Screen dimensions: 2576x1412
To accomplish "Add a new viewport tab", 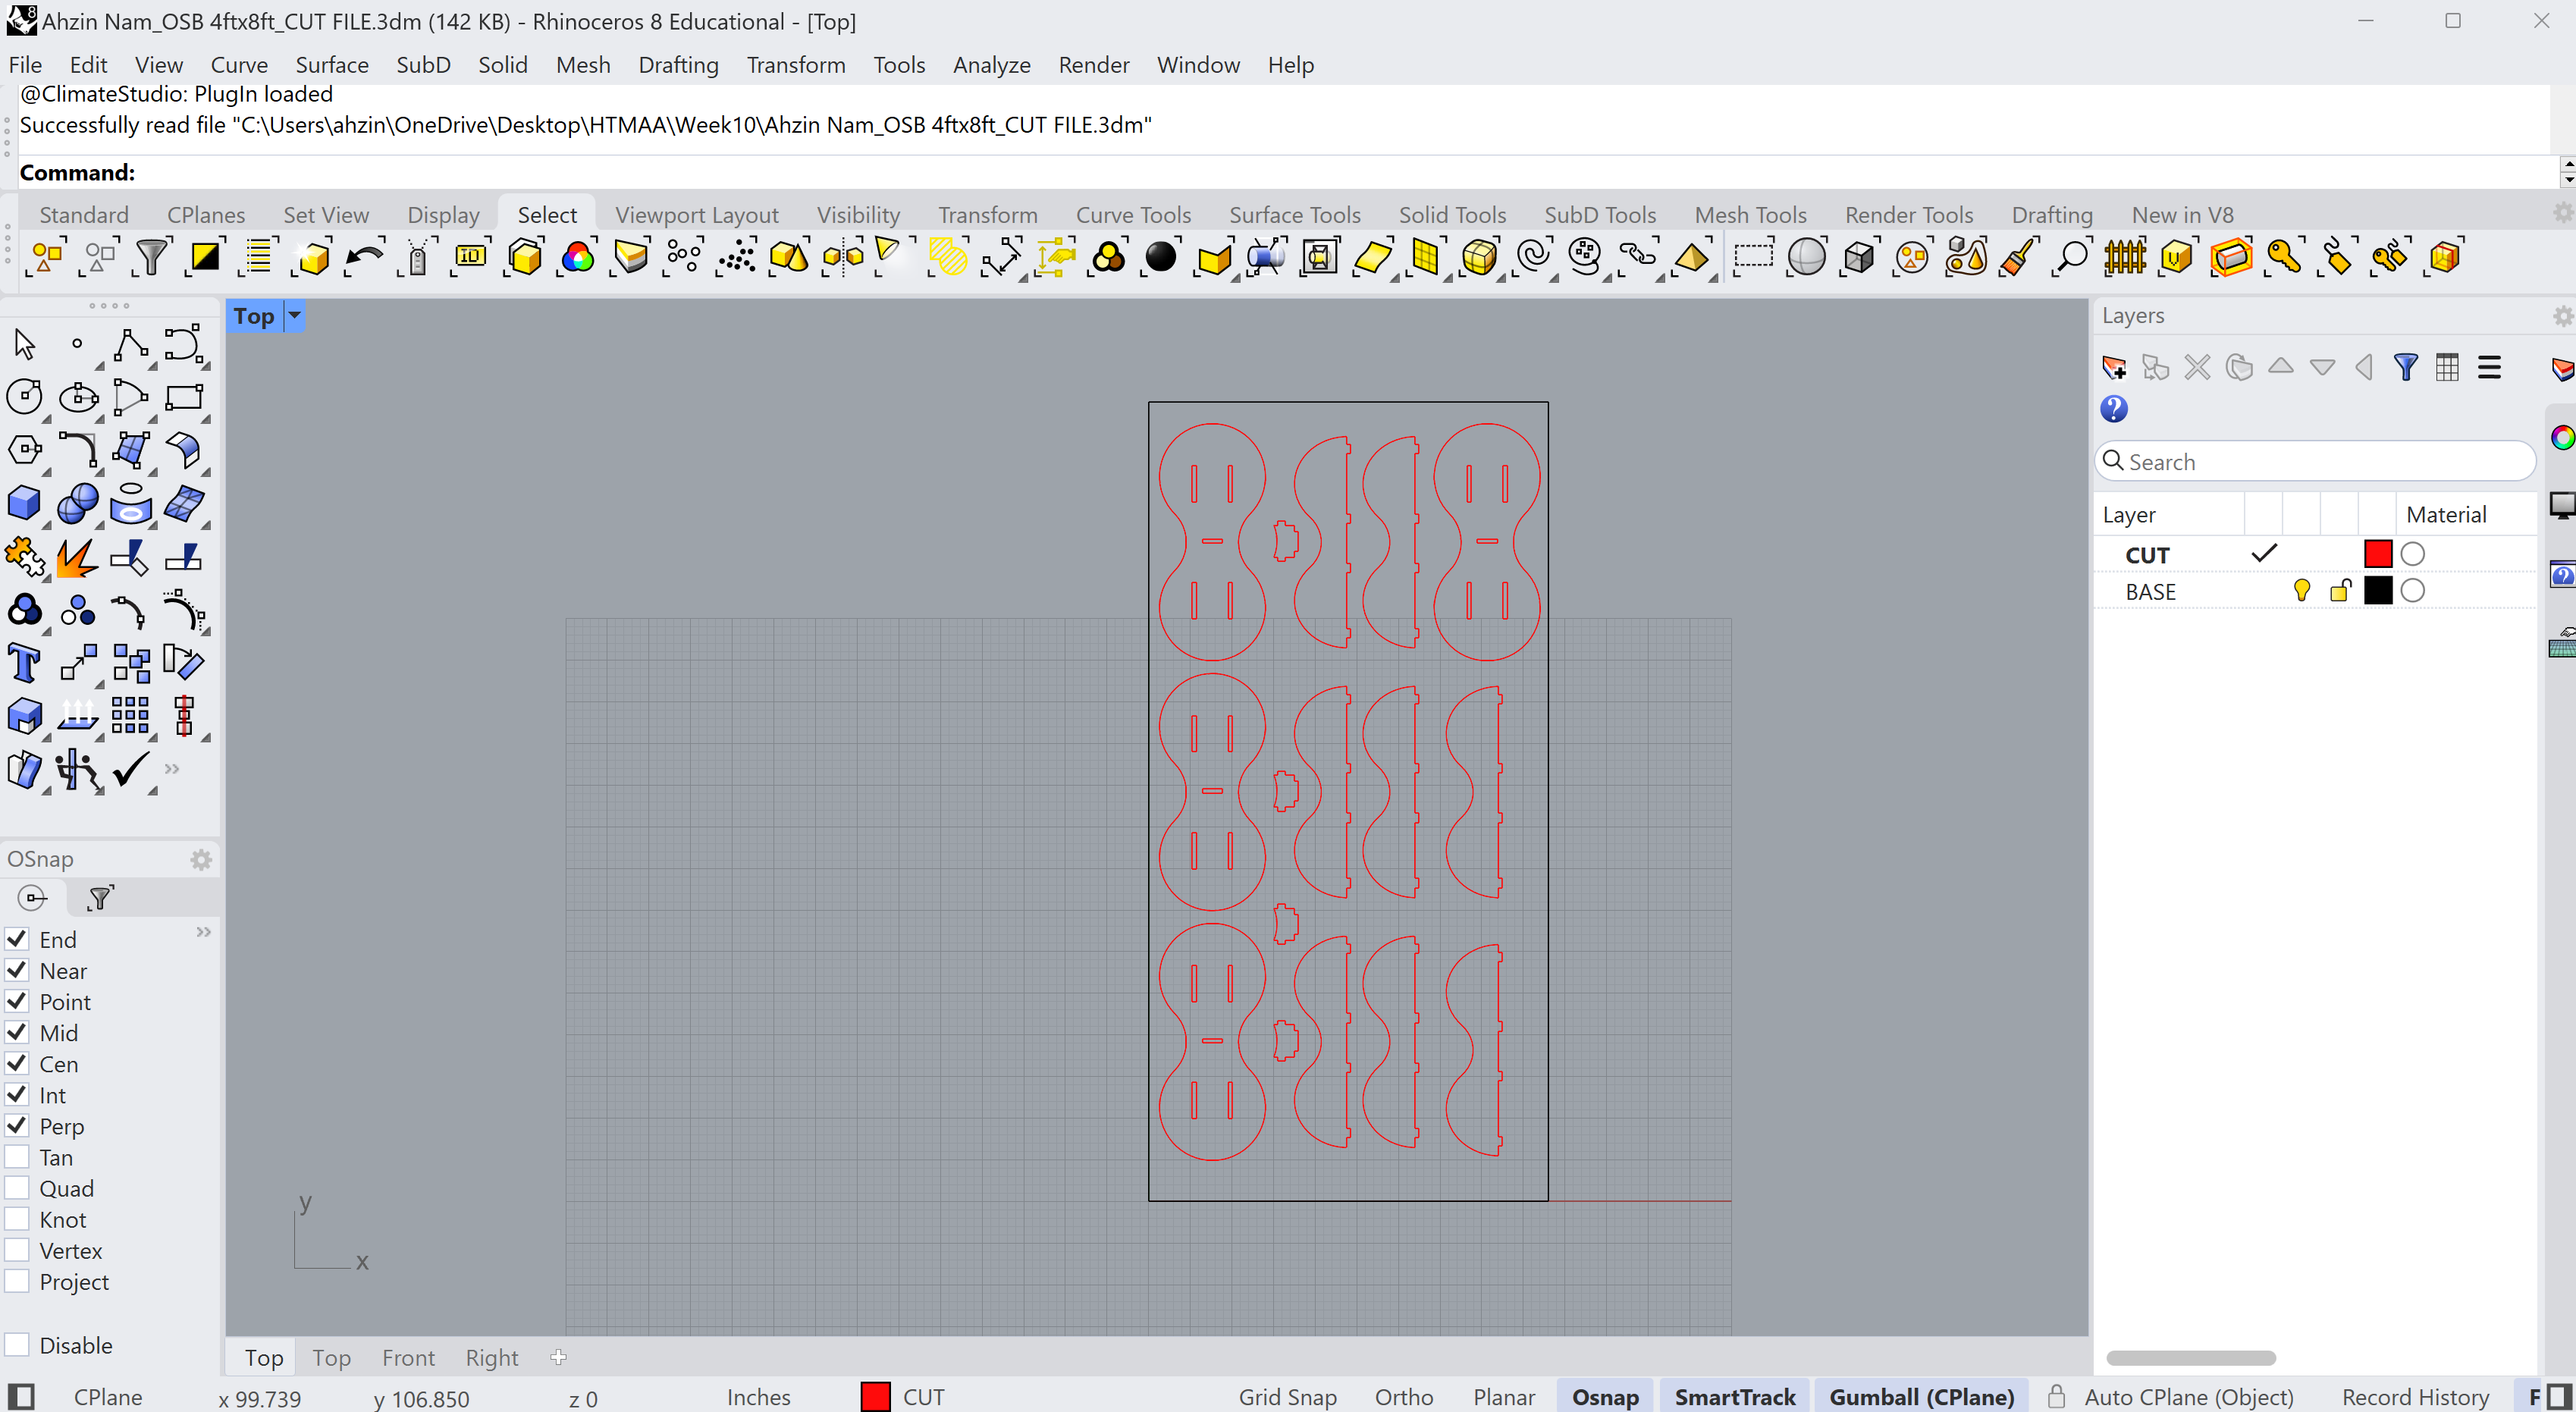I will [x=558, y=1357].
